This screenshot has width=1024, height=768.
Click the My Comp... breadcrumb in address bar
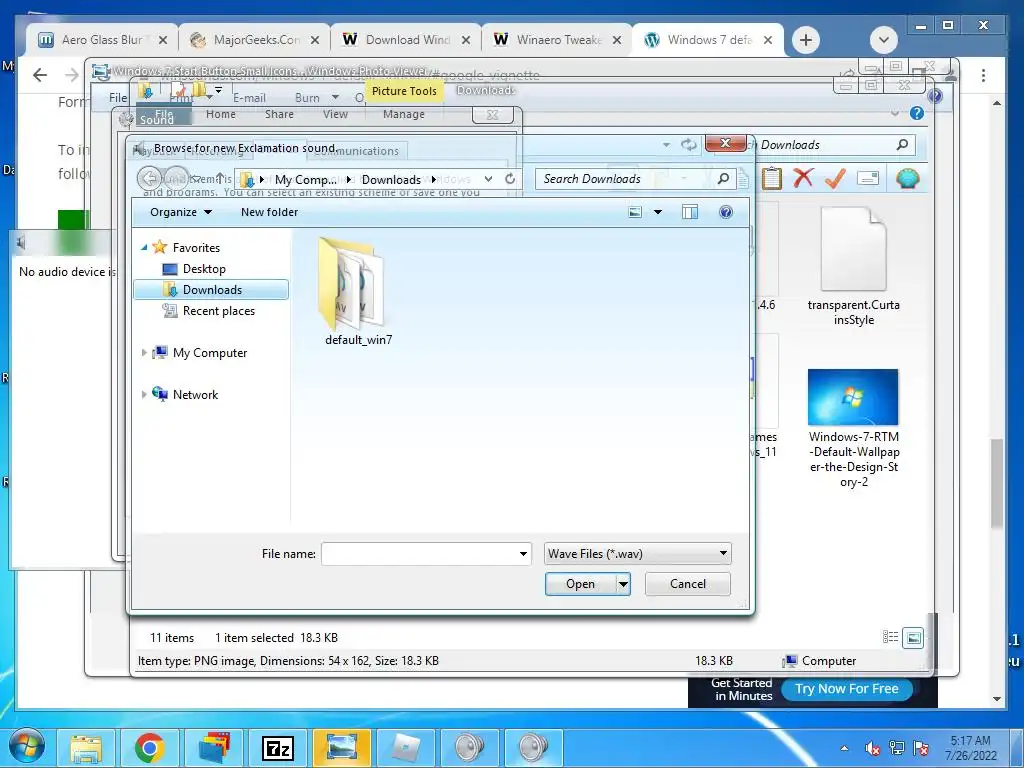tap(306, 179)
